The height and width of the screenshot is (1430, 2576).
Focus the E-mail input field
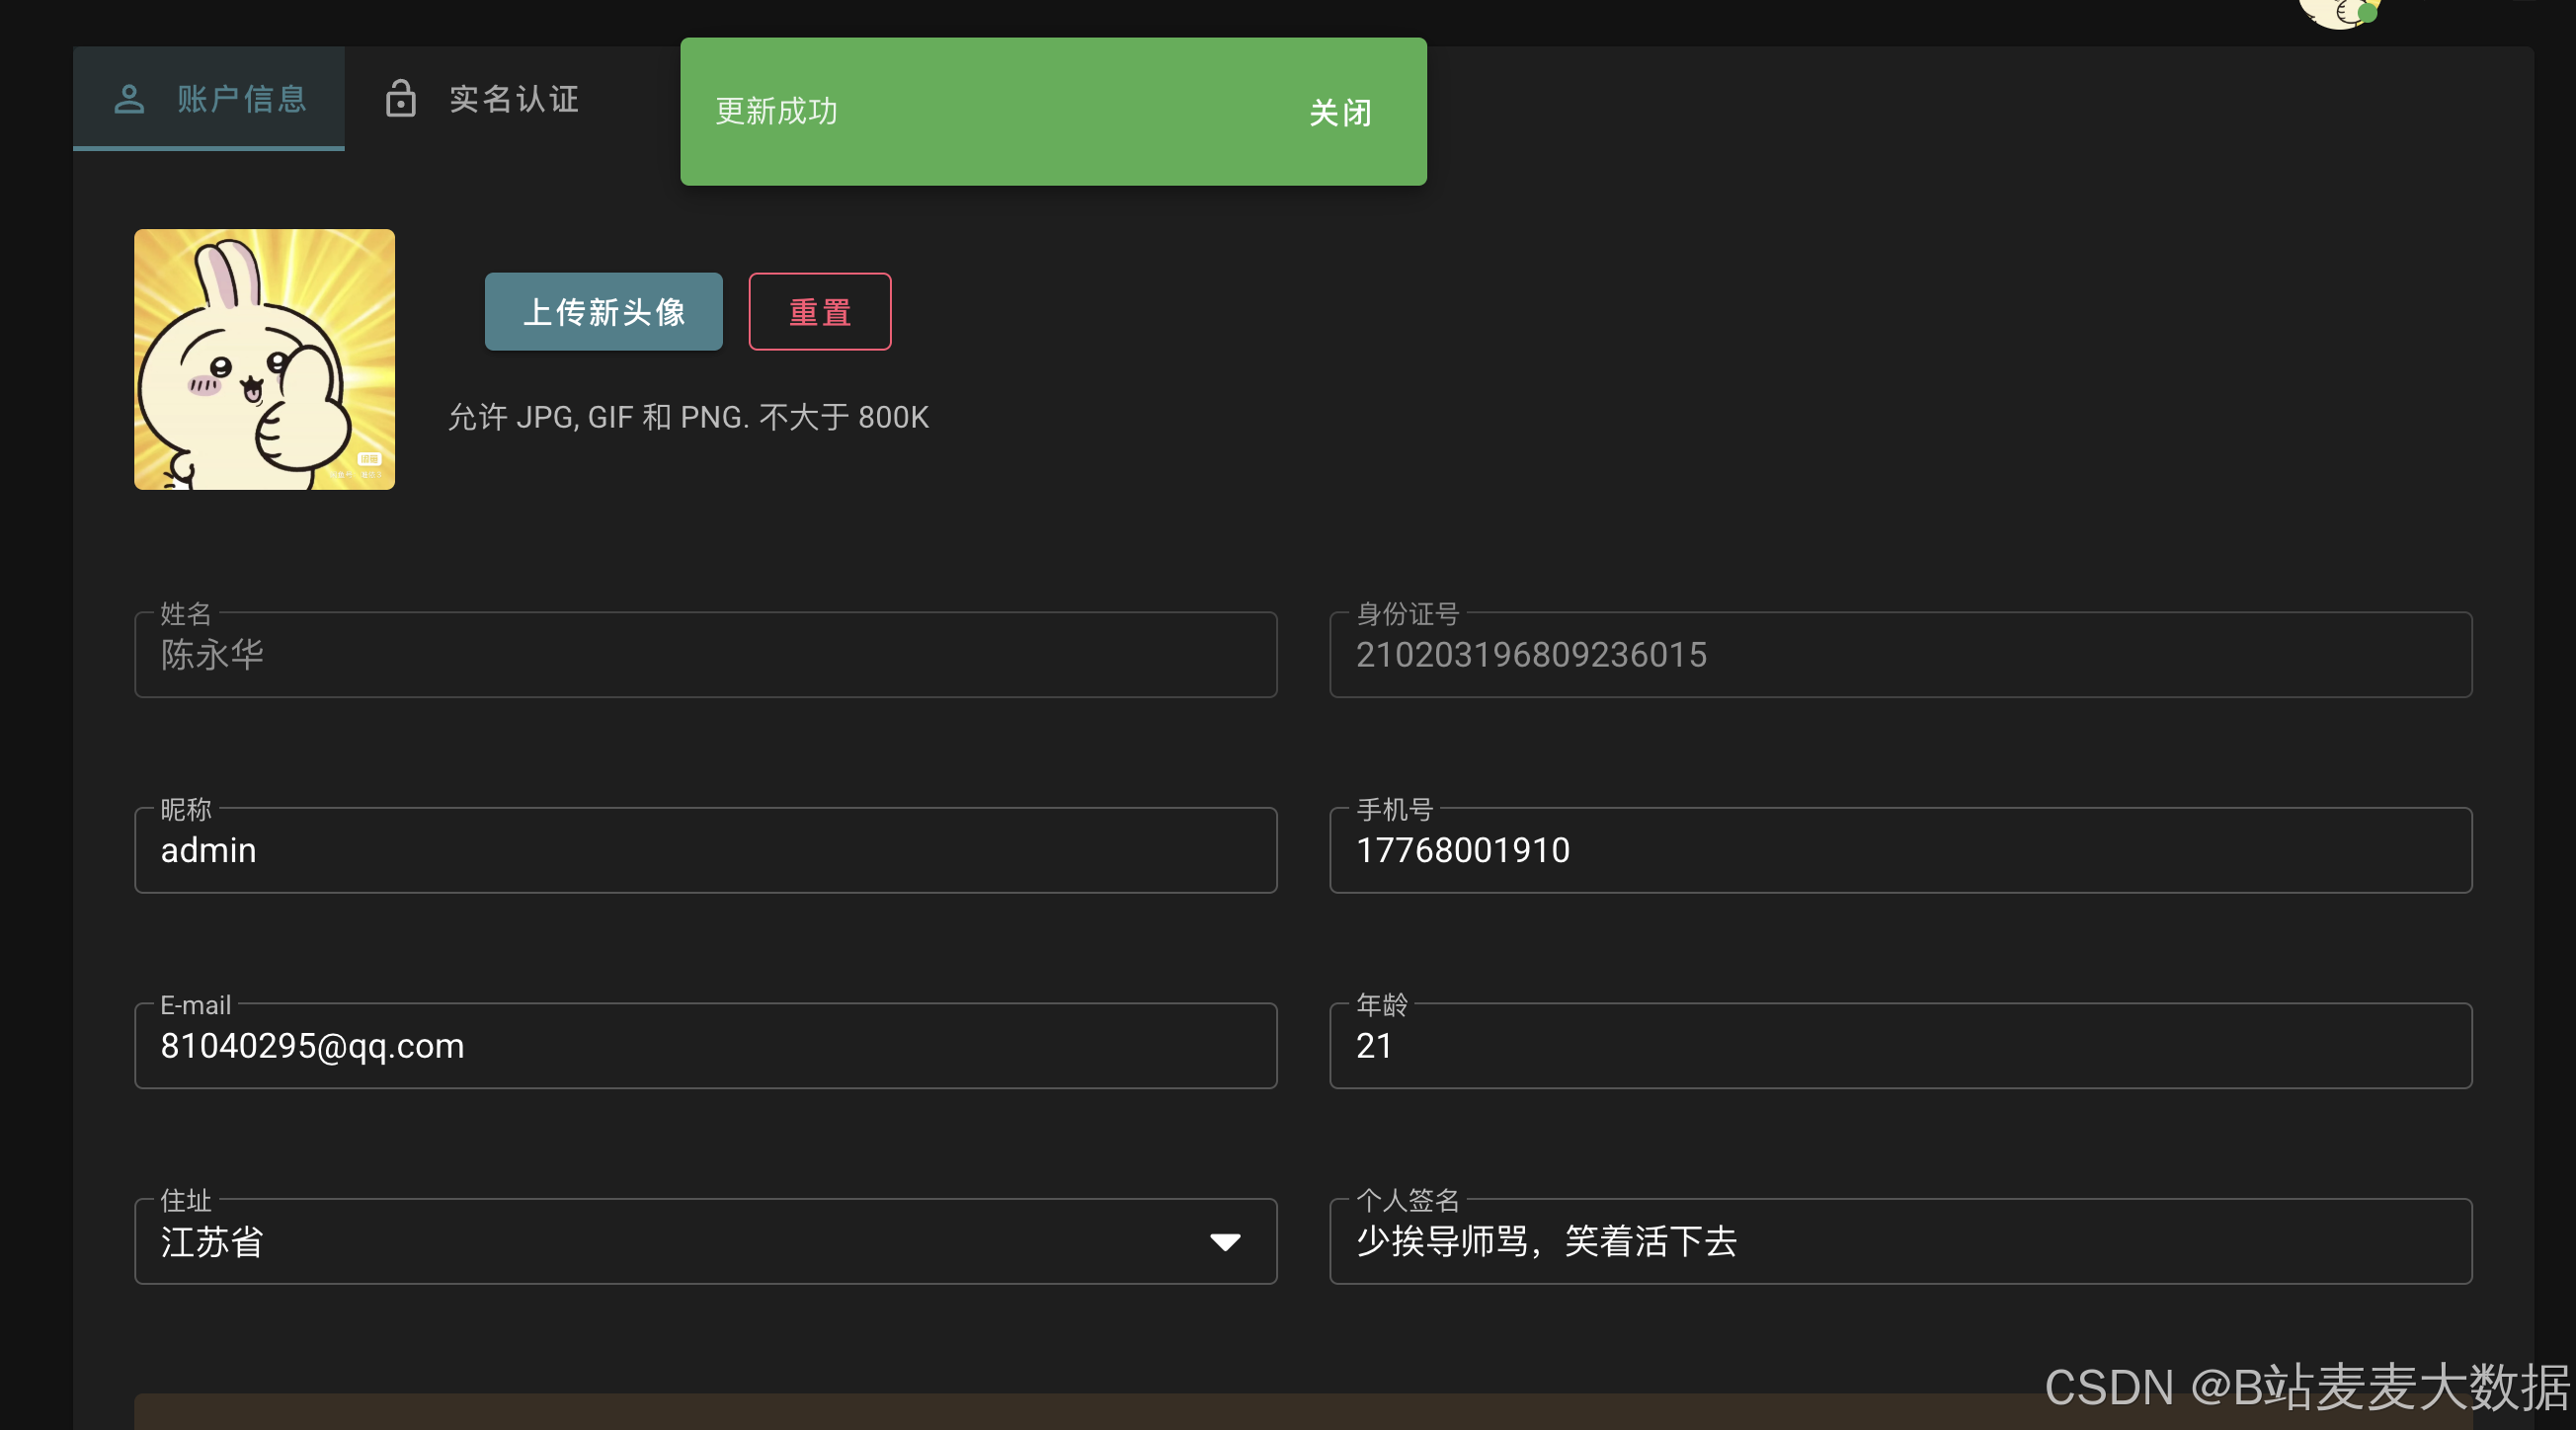[705, 1046]
